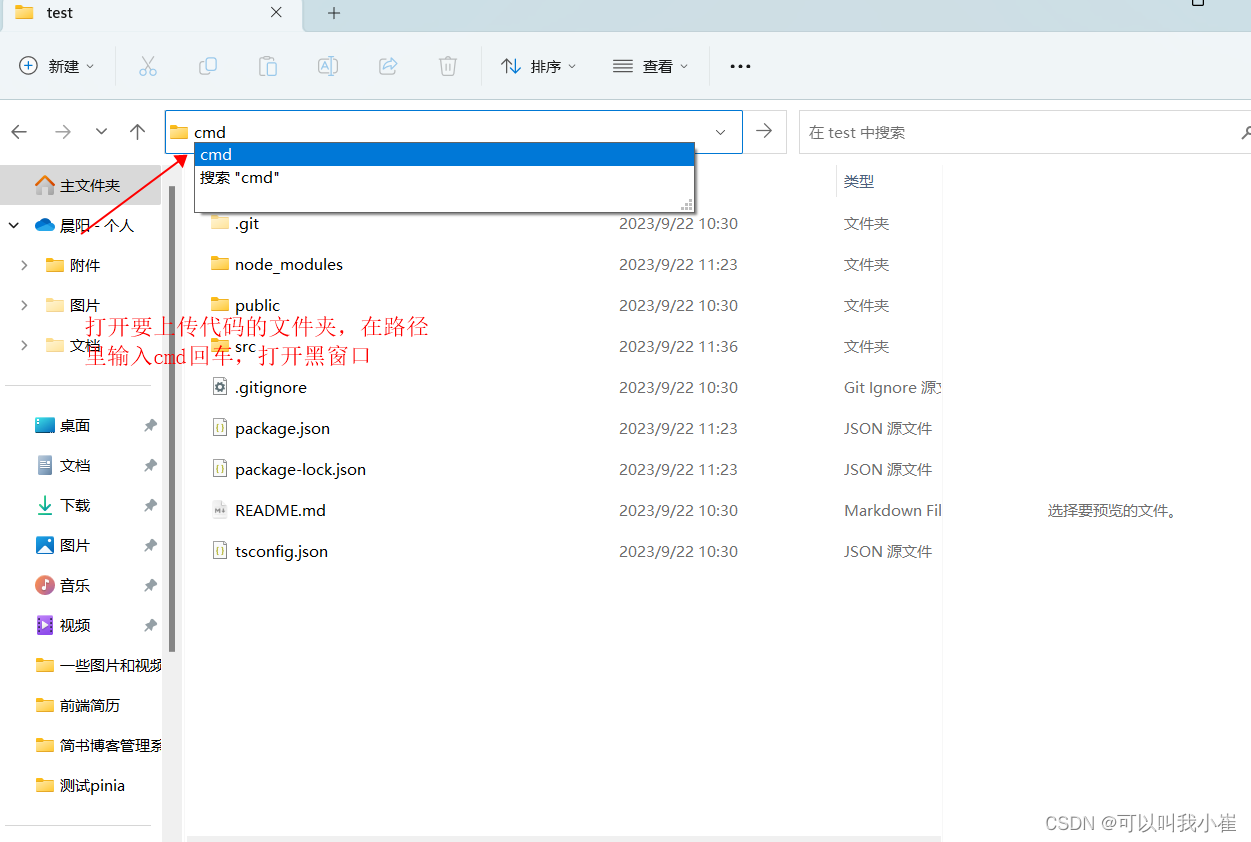The image size is (1251, 842).
Task: Click the Copy icon in toolbar
Action: coord(208,66)
